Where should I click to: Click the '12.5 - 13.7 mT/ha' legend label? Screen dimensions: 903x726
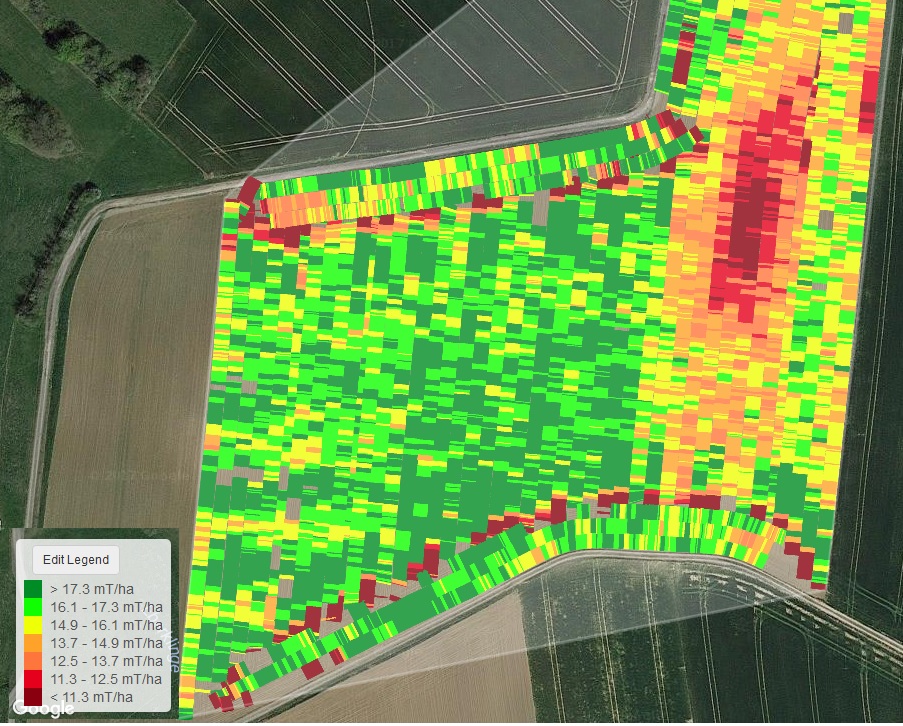click(x=108, y=661)
